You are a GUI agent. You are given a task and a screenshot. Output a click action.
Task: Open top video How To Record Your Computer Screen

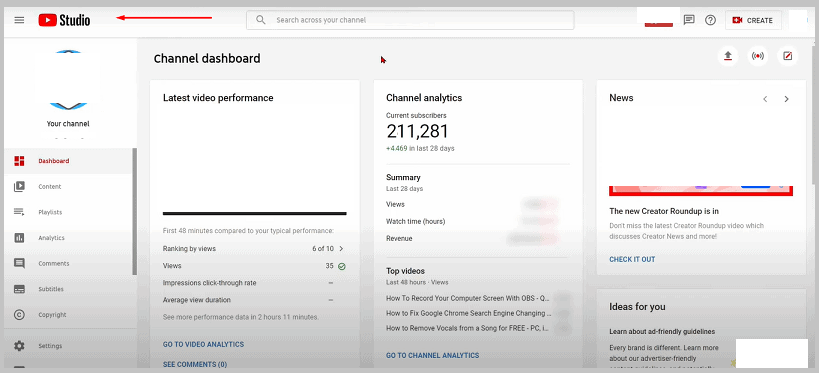(467, 298)
